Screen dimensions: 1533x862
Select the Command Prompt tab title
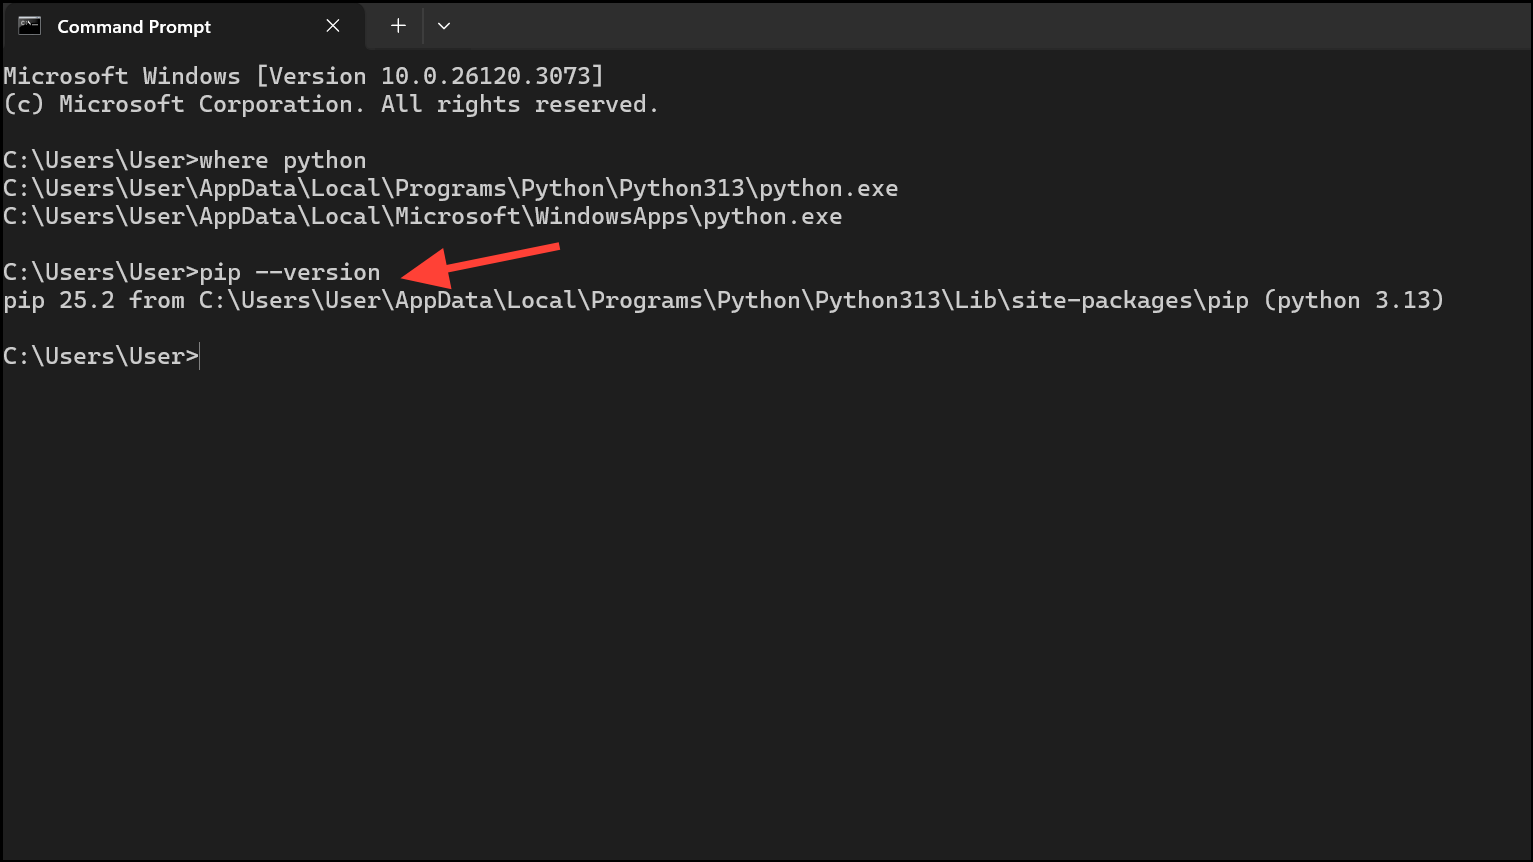[134, 27]
